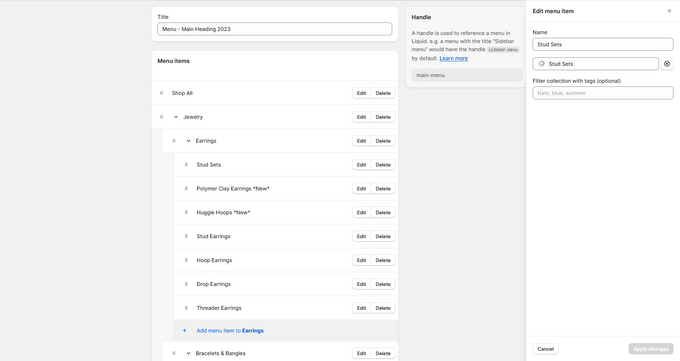Edit Polymer Clay Earrings item
This screenshot has width=680, height=361.
[361, 188]
